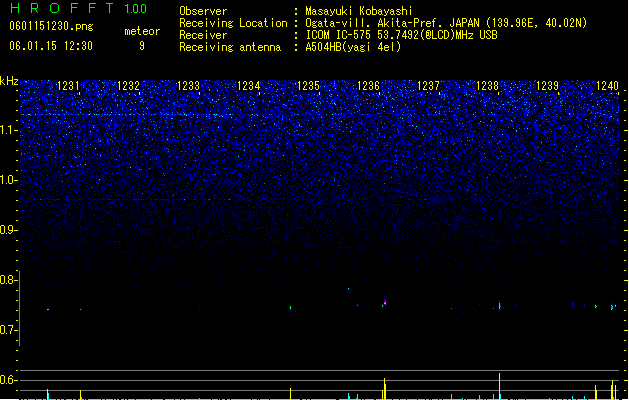The height and width of the screenshot is (400, 629).
Task: Select the 1239 time marker
Action: [548, 86]
